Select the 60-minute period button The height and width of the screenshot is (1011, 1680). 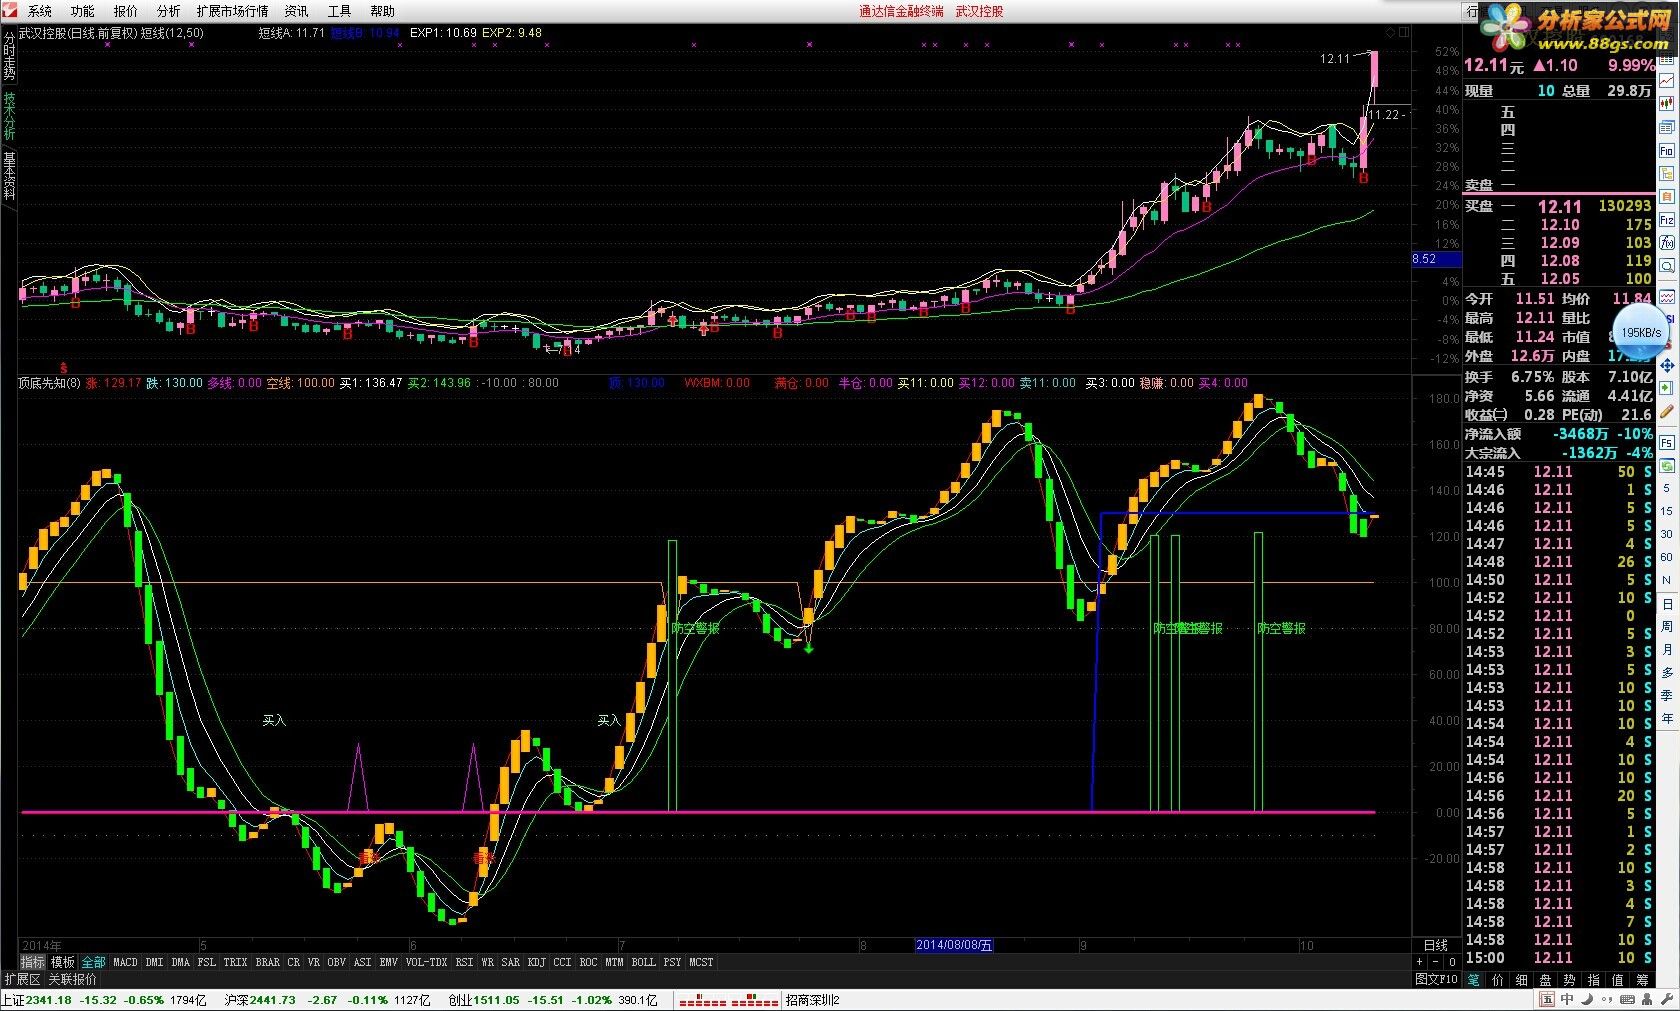[1667, 557]
